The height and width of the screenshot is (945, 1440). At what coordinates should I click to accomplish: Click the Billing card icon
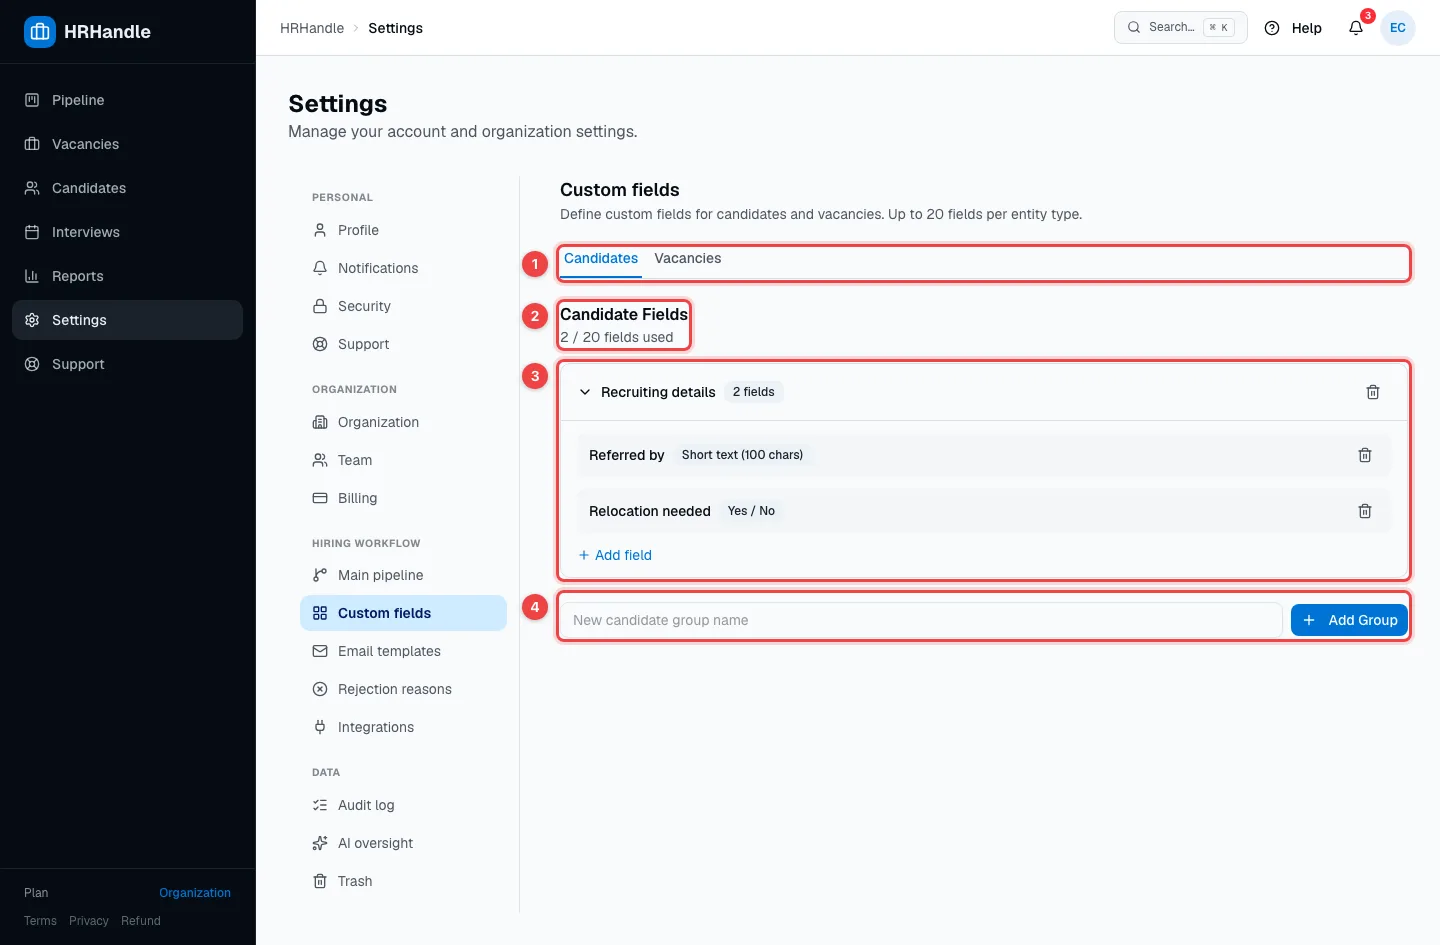320,498
